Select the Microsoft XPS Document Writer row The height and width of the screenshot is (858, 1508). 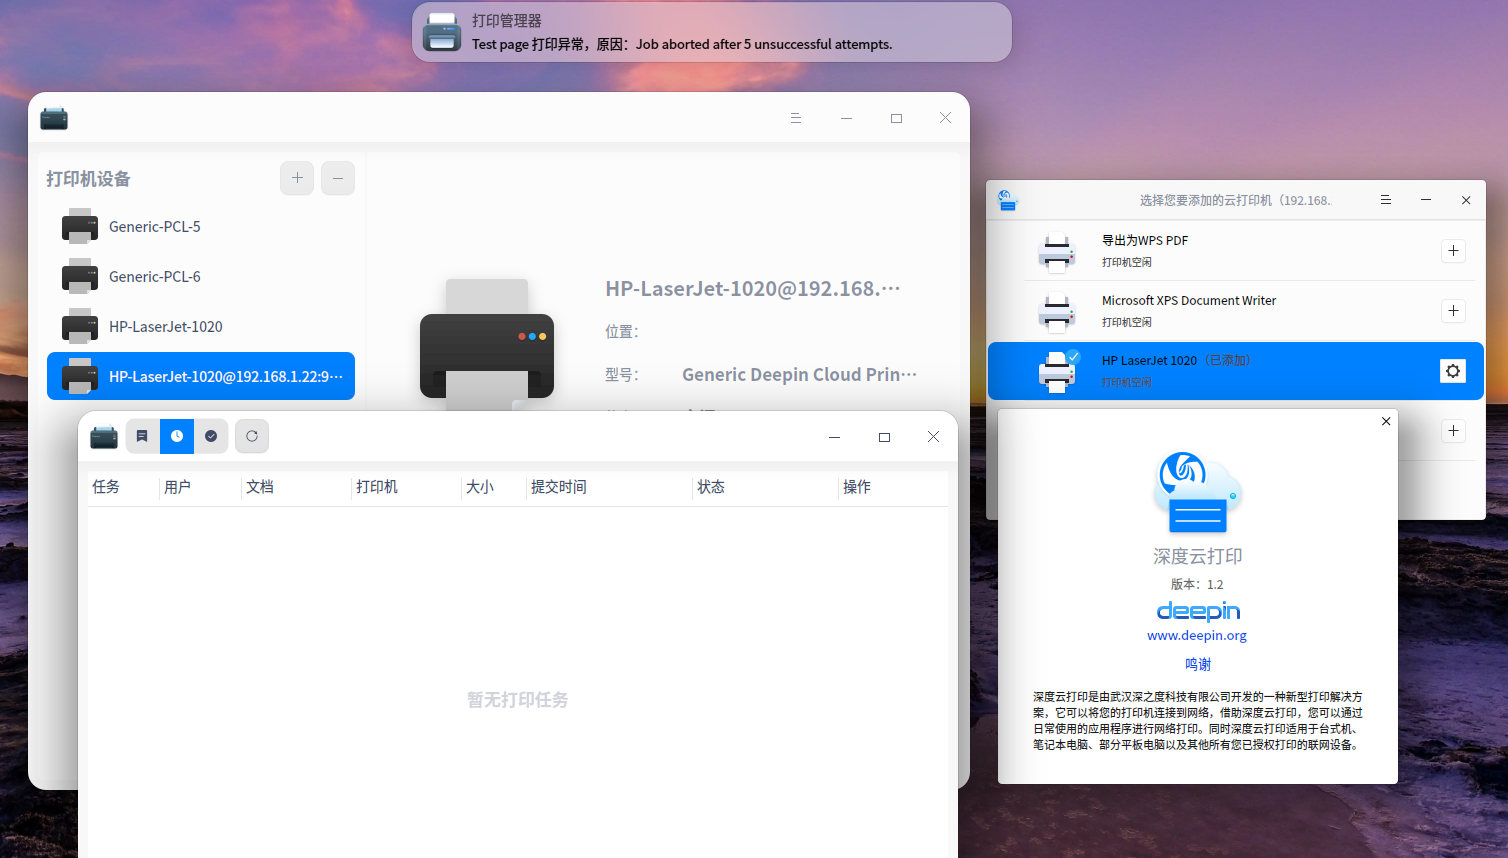(x=1235, y=311)
